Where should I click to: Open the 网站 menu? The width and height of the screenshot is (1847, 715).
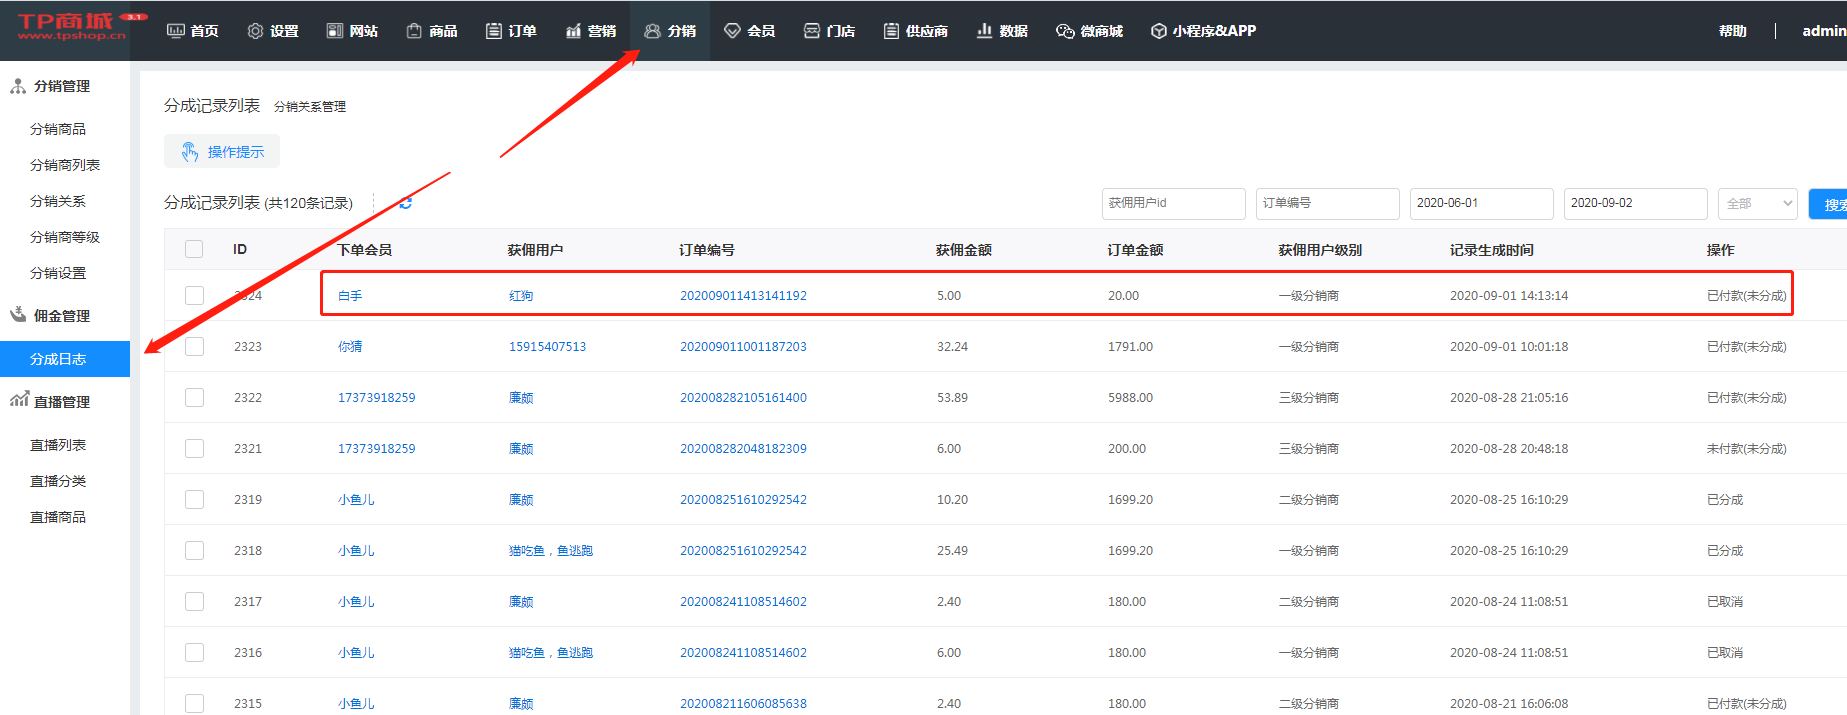[352, 31]
